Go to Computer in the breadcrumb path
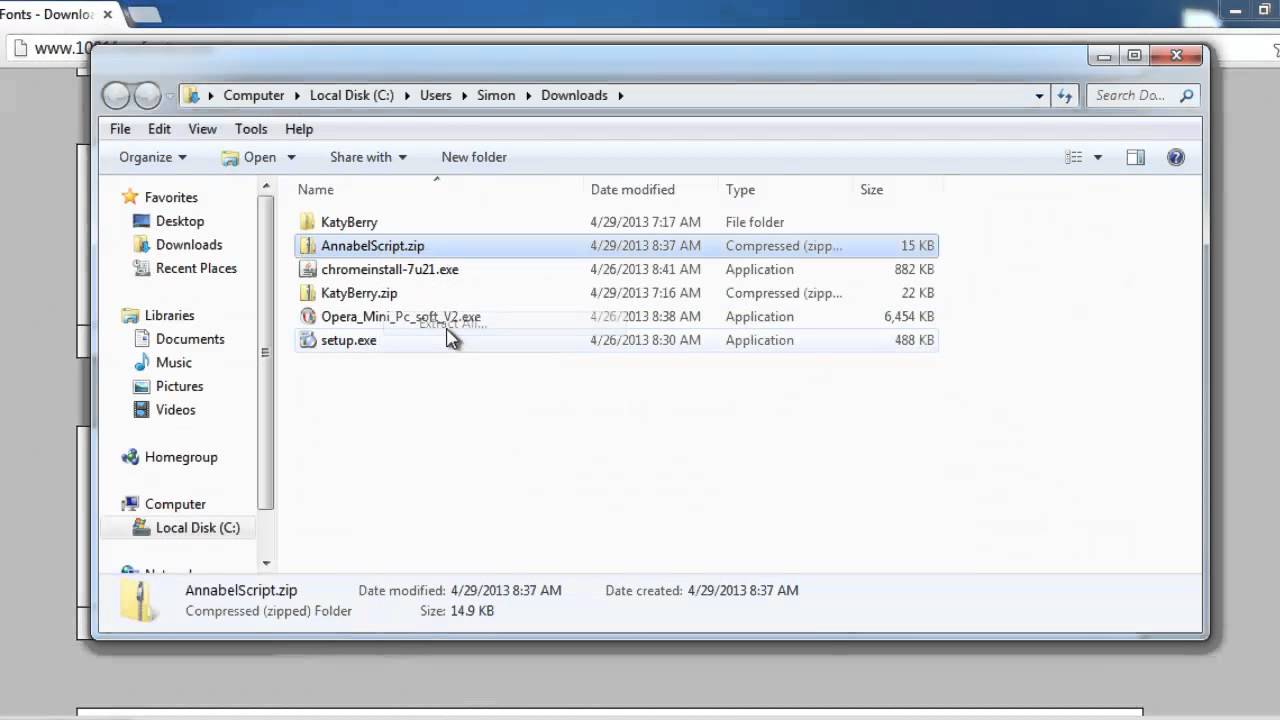The height and width of the screenshot is (720, 1280). [x=254, y=96]
